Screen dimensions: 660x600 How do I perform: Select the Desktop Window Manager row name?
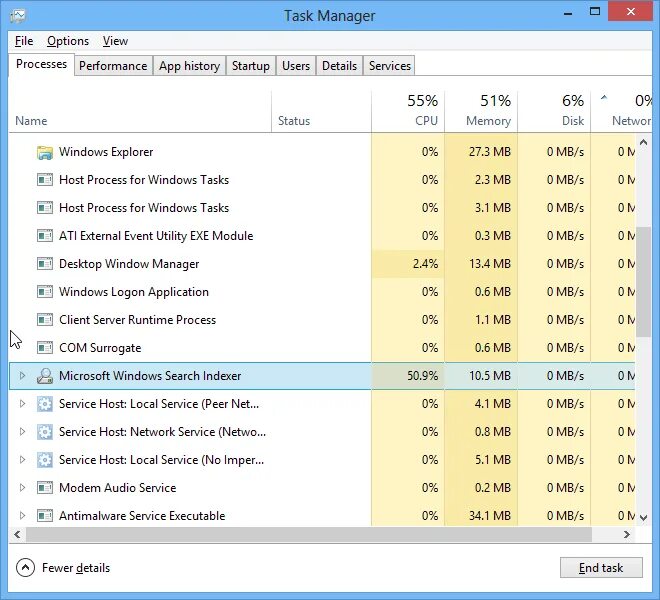tap(129, 264)
